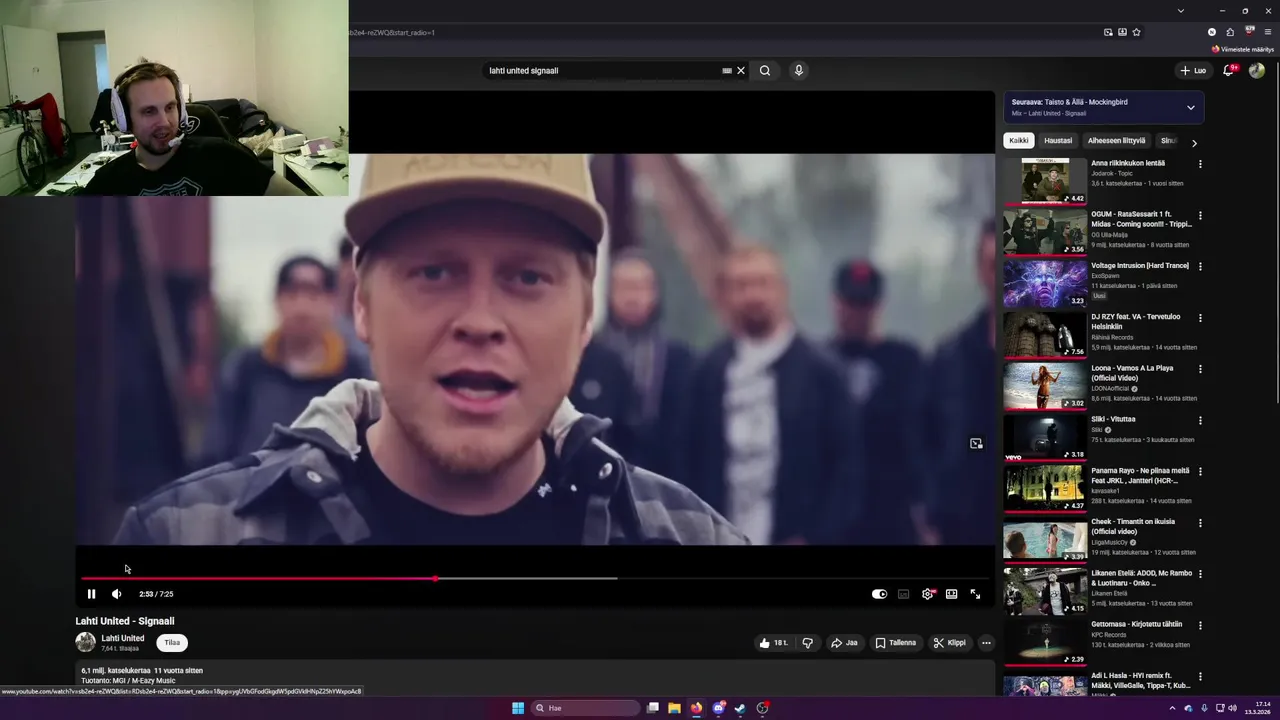1280x720 pixels.
Task: Mute the video using the speaker icon
Action: [116, 594]
